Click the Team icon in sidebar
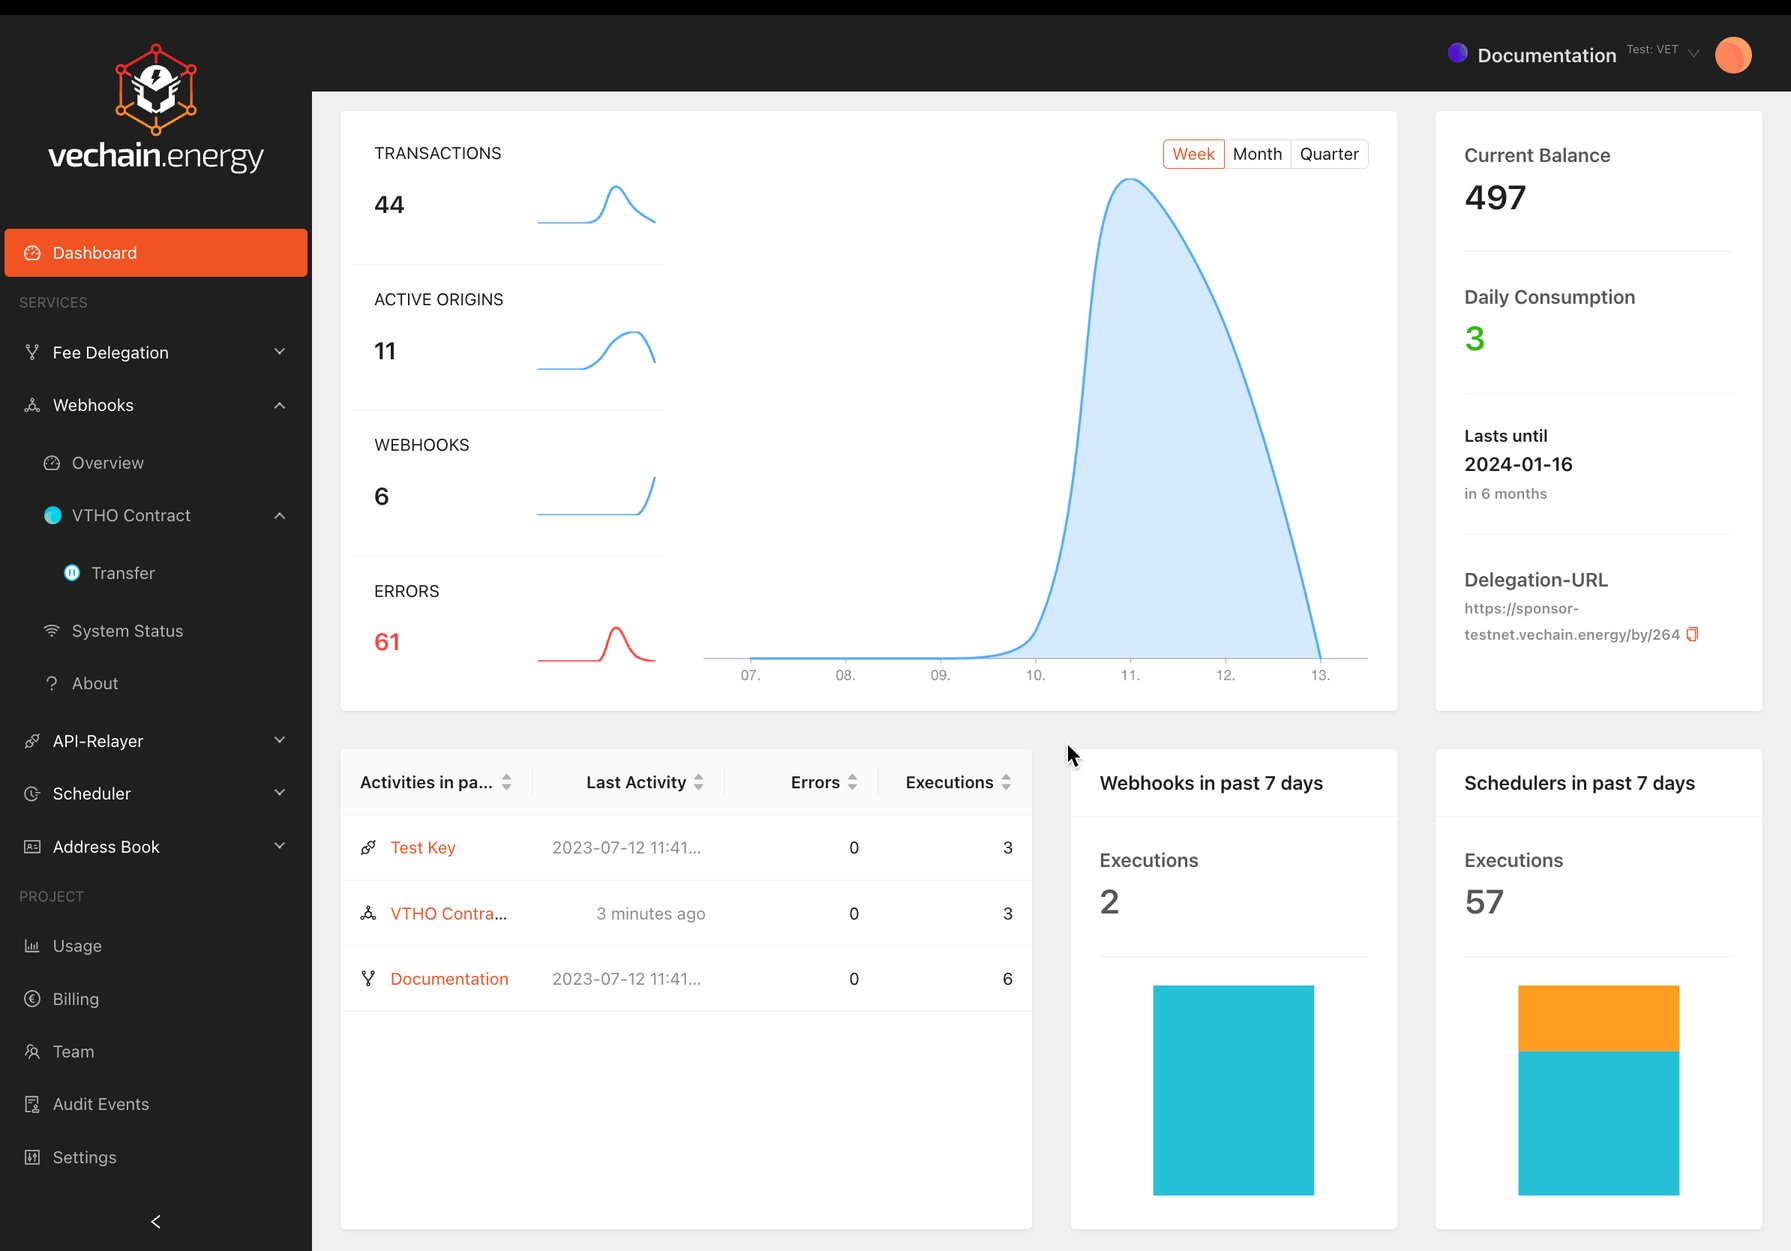The width and height of the screenshot is (1791, 1251). (x=32, y=1052)
